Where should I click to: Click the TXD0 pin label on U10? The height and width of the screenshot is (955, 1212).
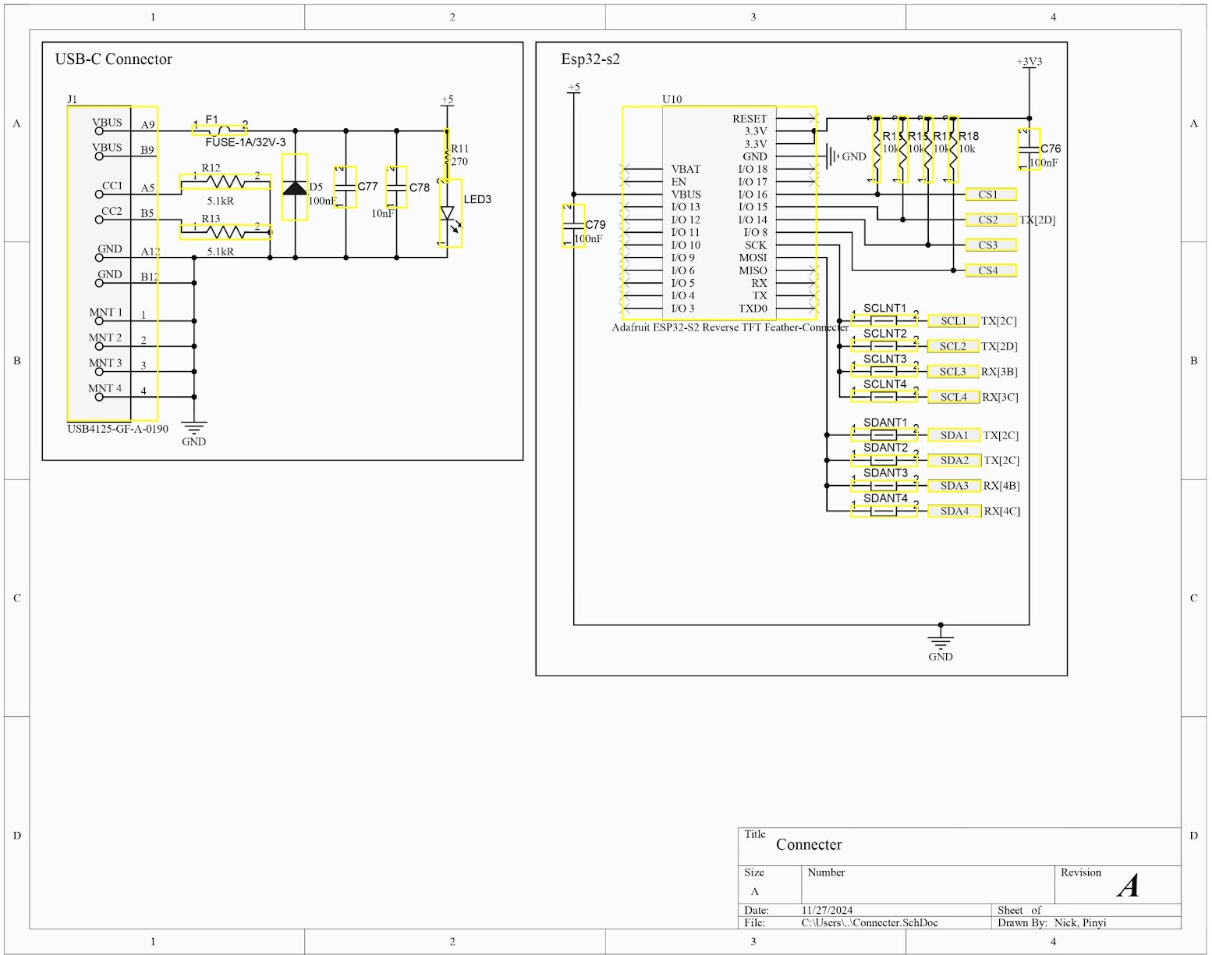point(753,309)
